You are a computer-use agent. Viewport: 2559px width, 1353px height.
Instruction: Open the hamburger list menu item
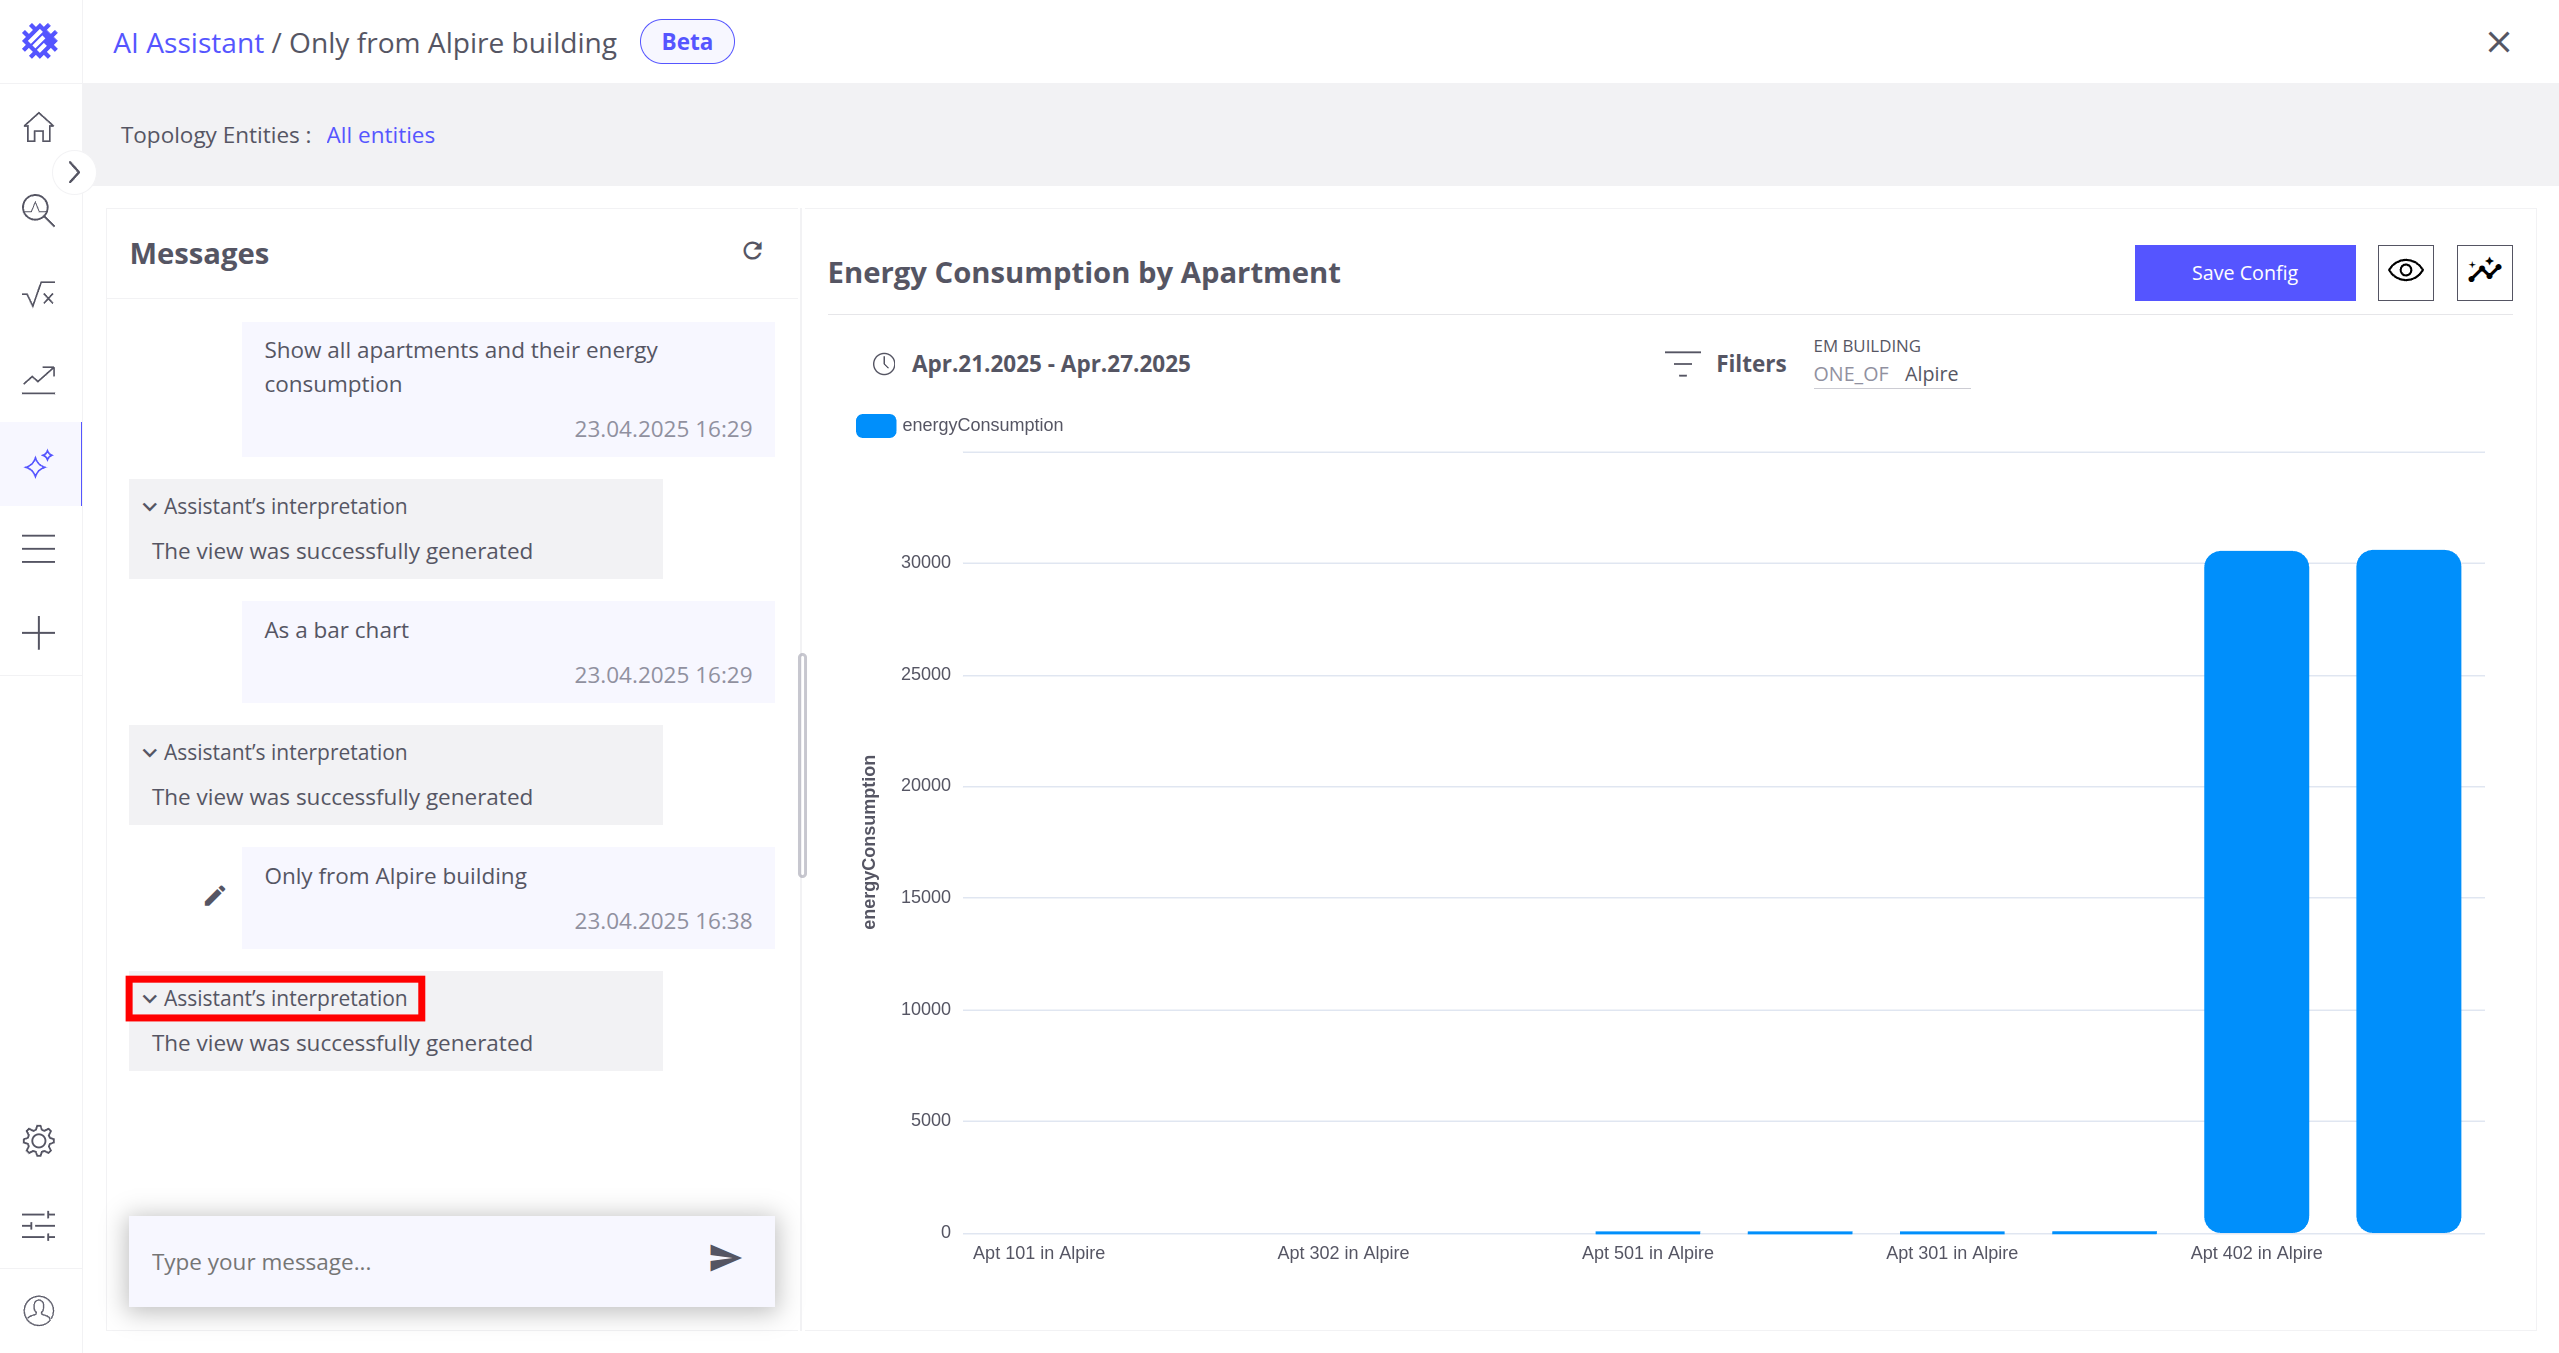(x=39, y=549)
